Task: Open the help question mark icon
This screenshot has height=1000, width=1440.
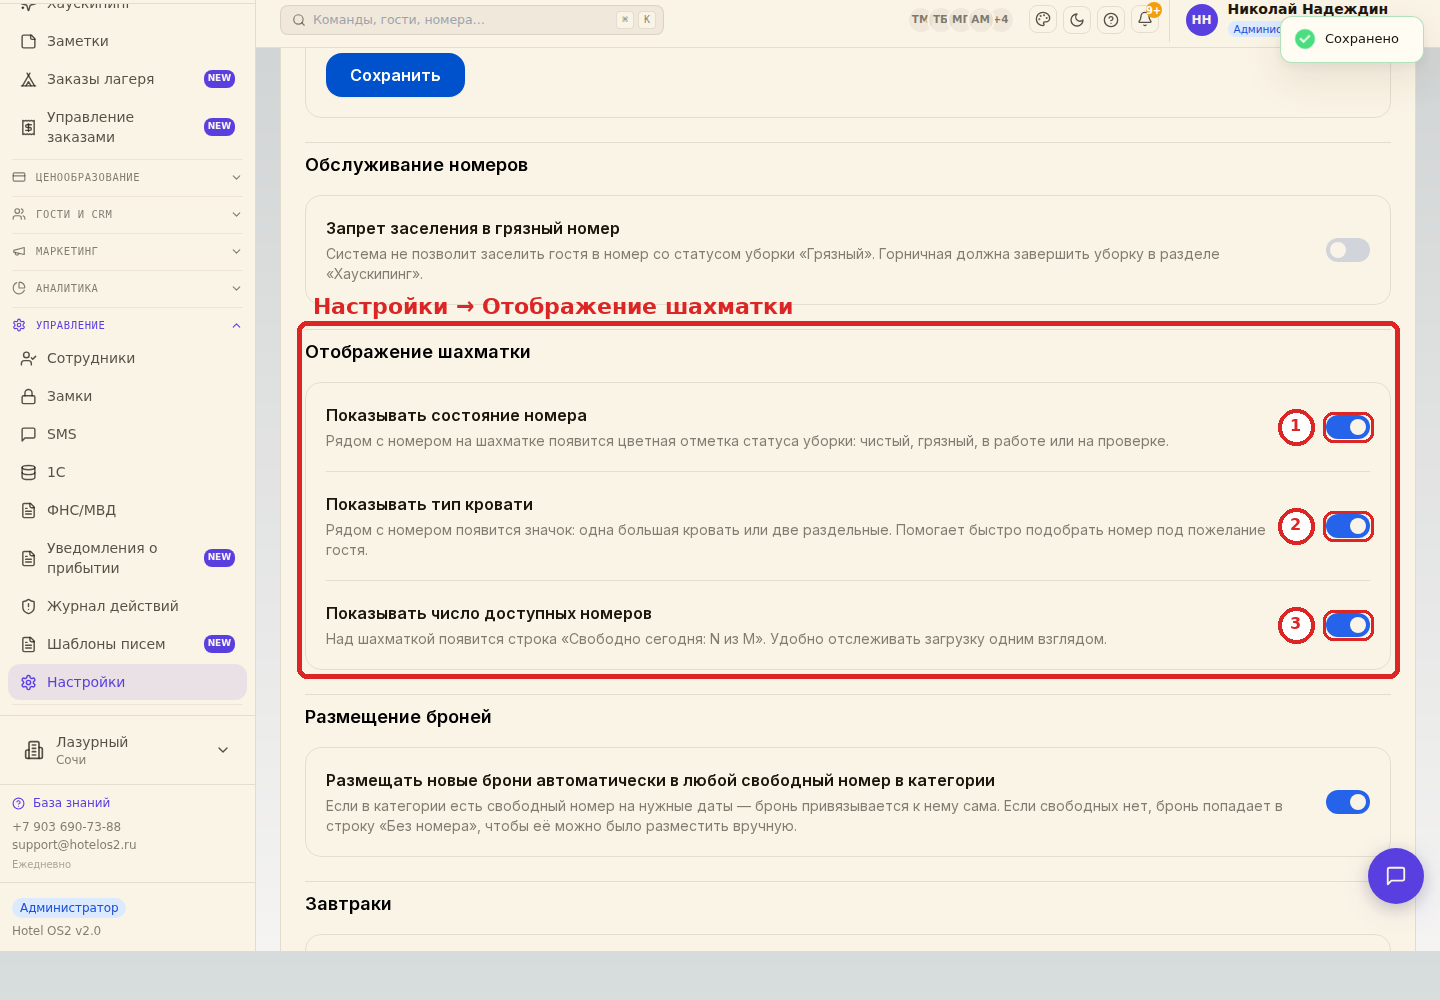Action: [1111, 19]
